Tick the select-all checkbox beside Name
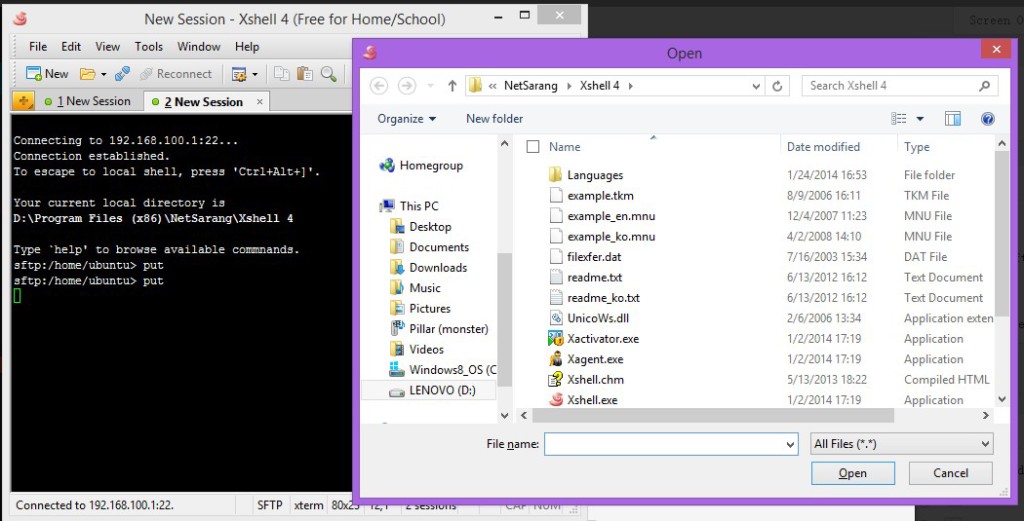Screen dimensions: 1024x521 [x=533, y=147]
